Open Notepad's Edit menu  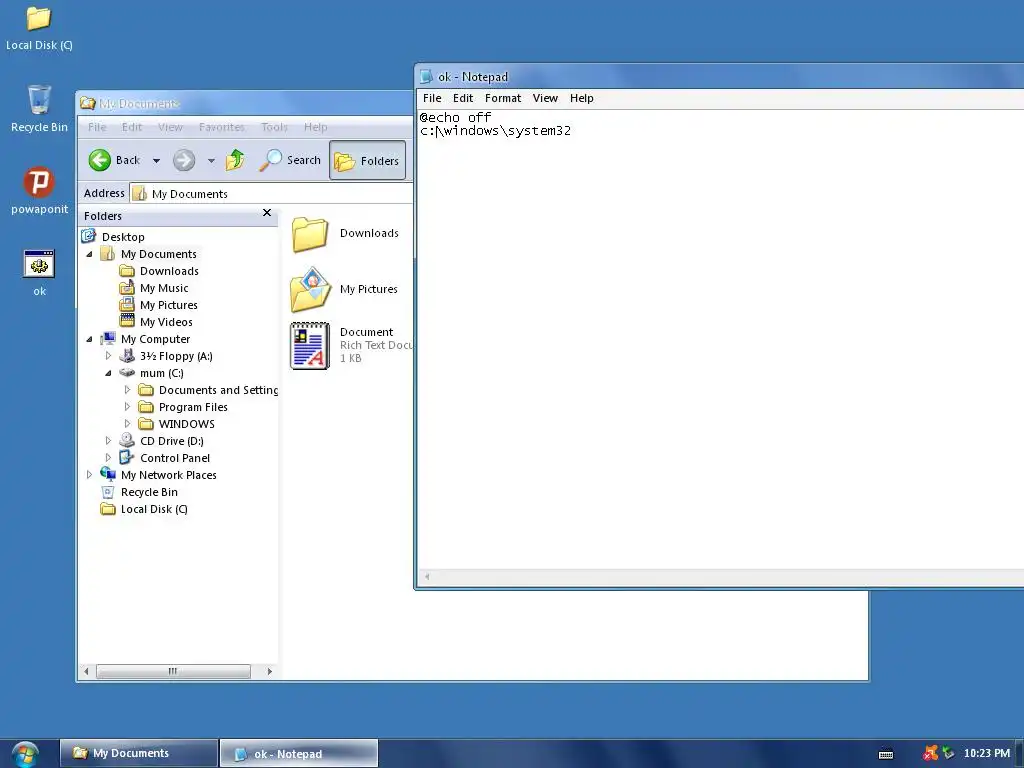point(463,98)
